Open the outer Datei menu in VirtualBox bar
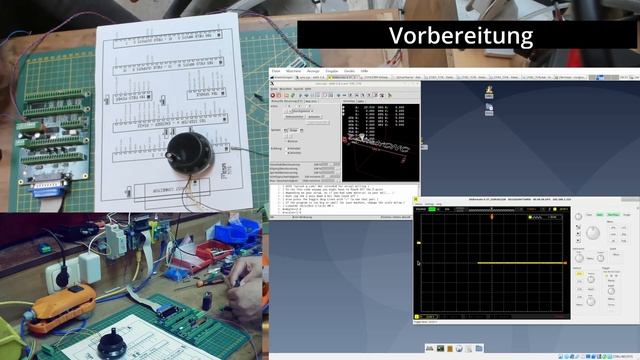The width and height of the screenshot is (640, 360). click(276, 71)
